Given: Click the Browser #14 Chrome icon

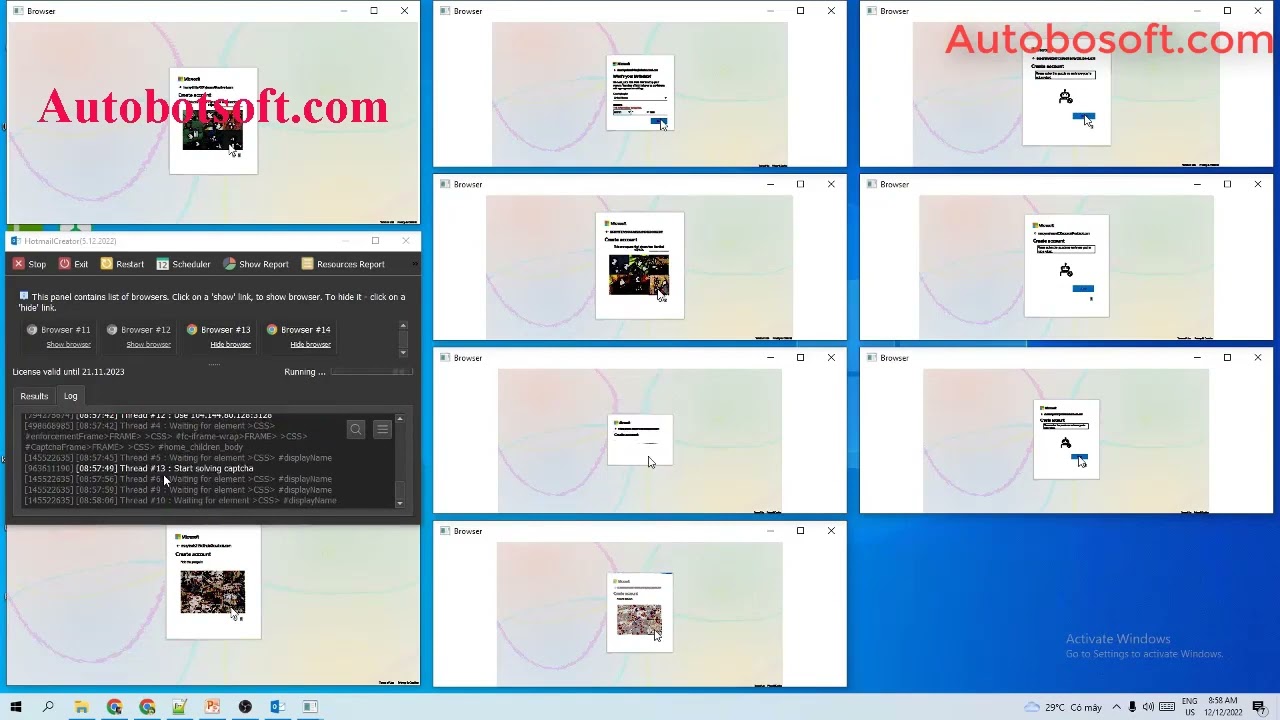Looking at the screenshot, I should tap(272, 330).
